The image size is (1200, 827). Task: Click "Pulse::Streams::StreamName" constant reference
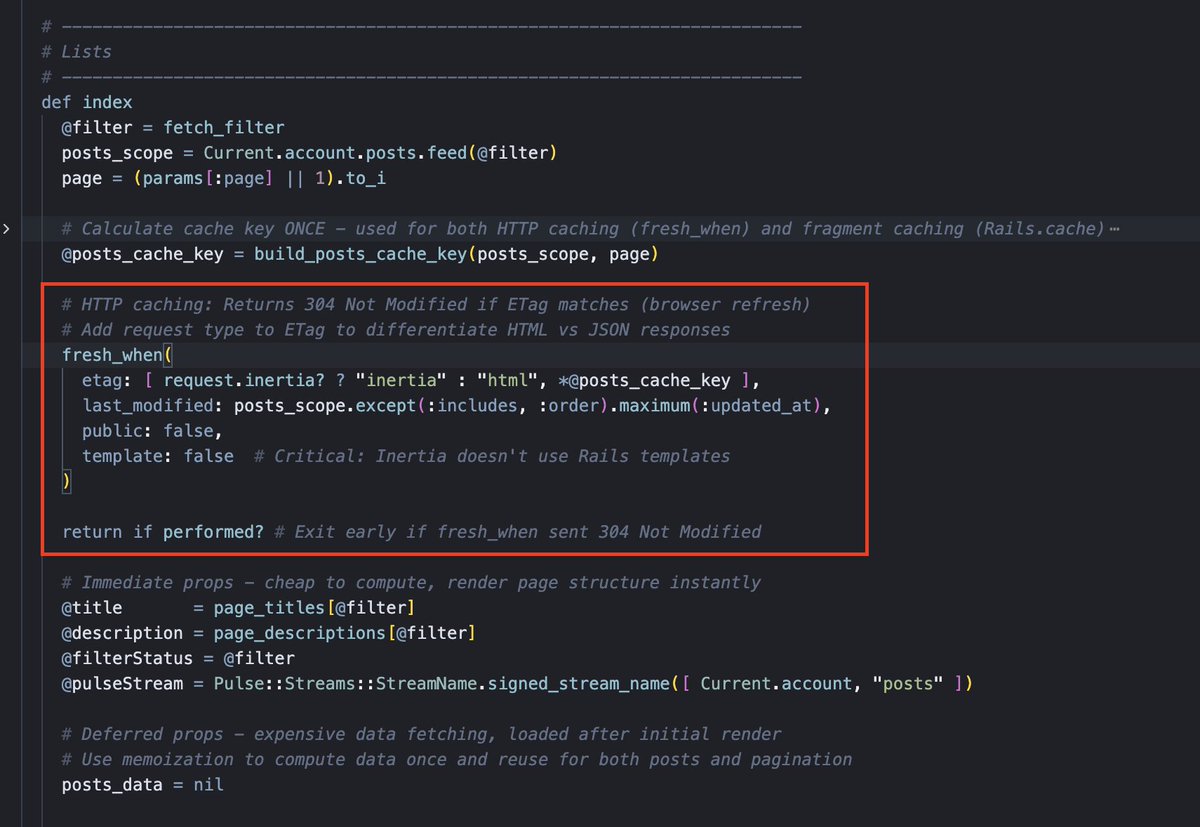point(345,684)
